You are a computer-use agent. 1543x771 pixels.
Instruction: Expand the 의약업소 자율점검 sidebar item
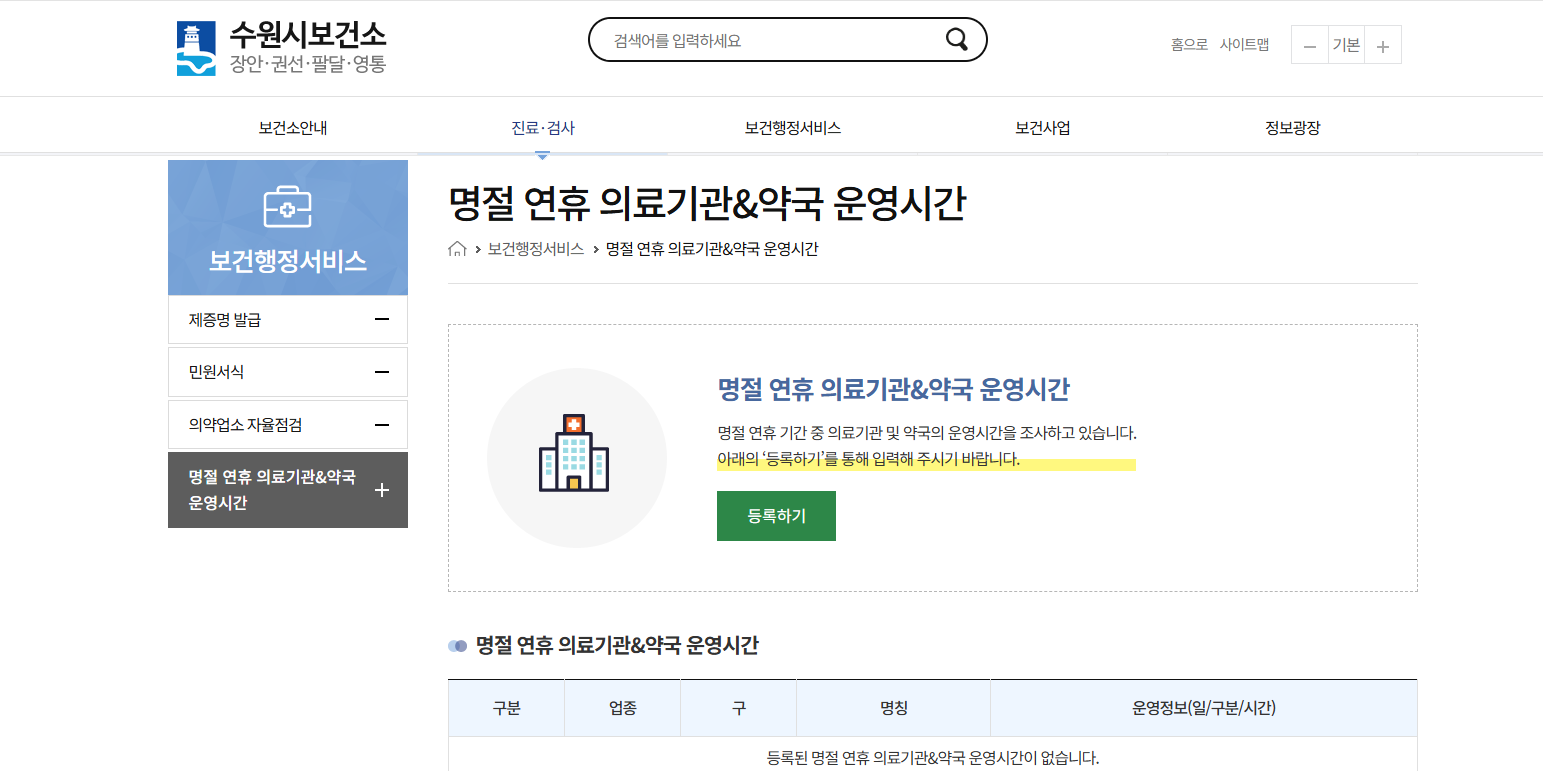coord(288,425)
